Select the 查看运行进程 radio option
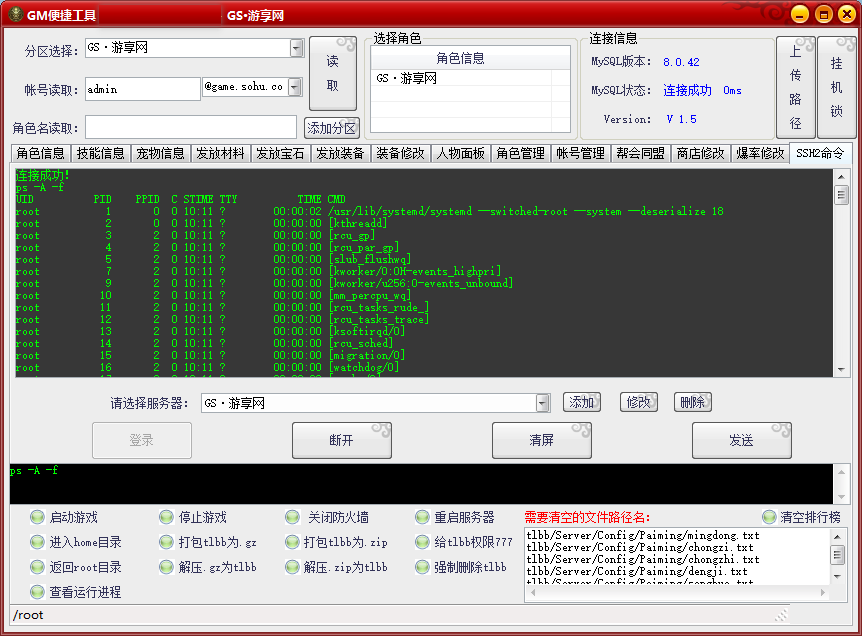The width and height of the screenshot is (862, 636). tap(38, 592)
